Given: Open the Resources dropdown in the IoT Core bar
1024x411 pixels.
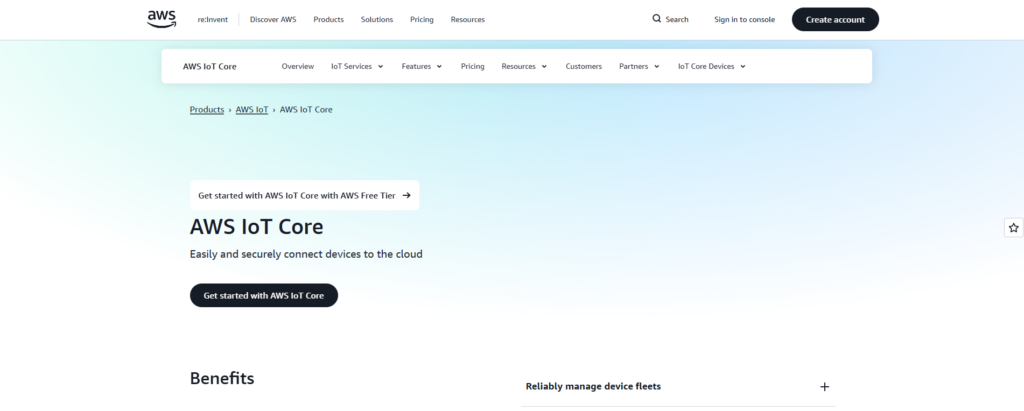Looking at the screenshot, I should click(x=524, y=66).
